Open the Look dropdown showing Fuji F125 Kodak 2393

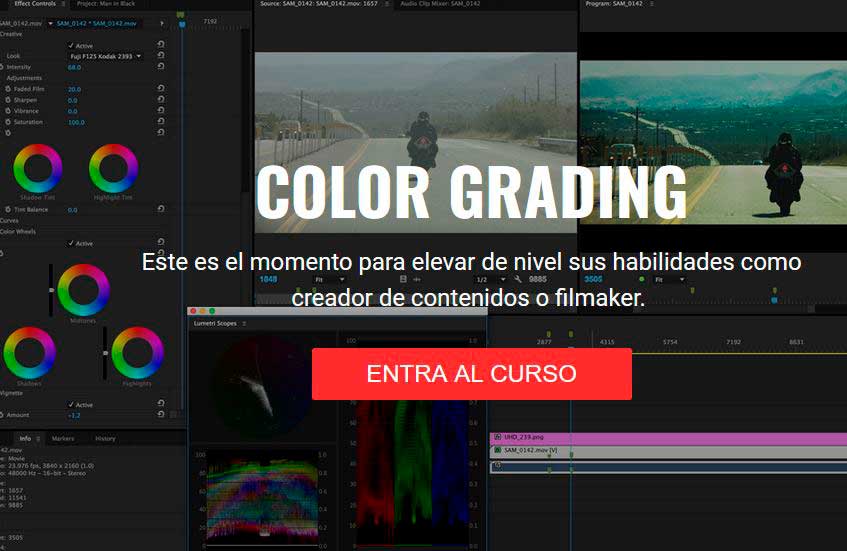[105, 56]
